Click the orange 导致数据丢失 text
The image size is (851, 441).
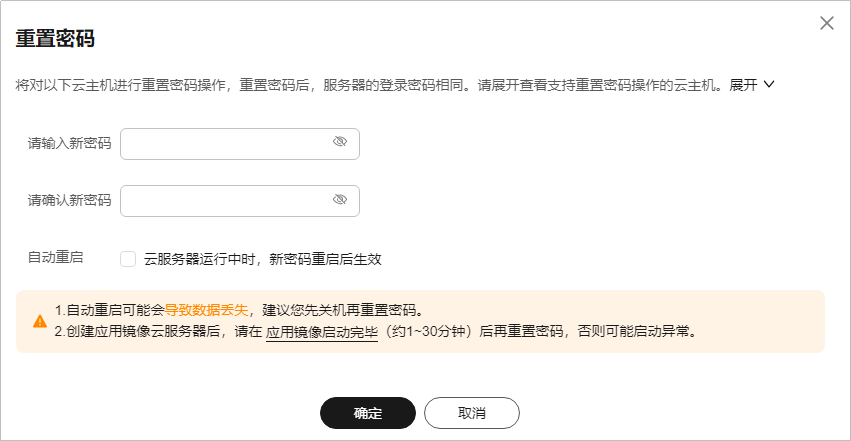click(206, 310)
